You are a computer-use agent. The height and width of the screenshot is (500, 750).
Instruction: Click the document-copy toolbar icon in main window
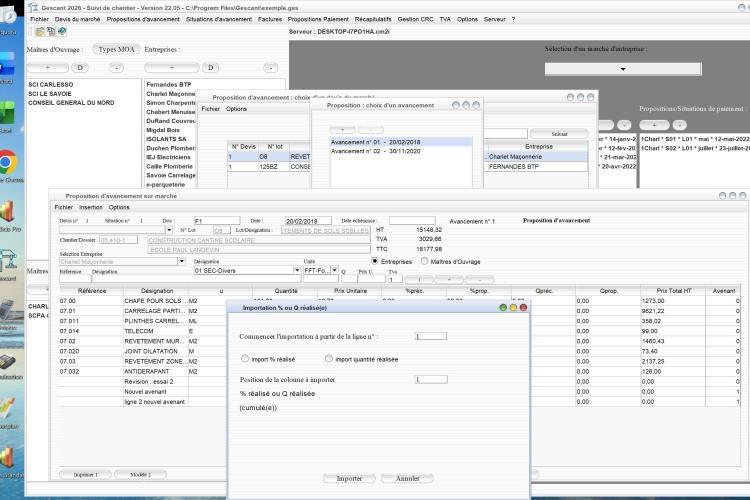click(x=51, y=32)
